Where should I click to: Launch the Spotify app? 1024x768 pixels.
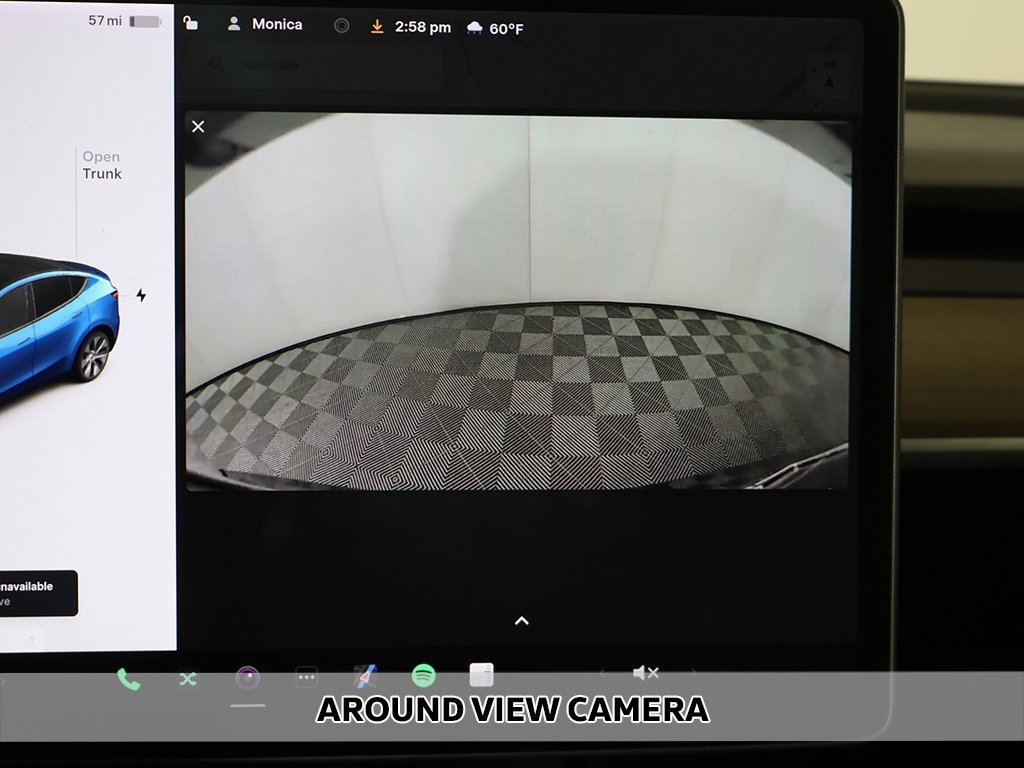point(423,676)
